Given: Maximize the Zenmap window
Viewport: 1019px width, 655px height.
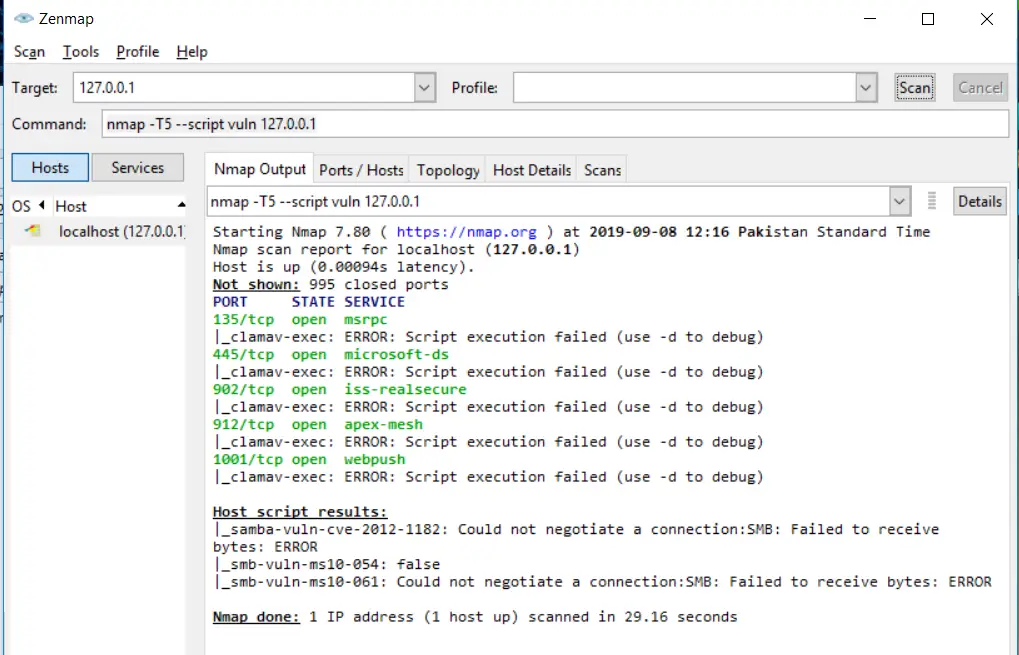Looking at the screenshot, I should tap(928, 19).
